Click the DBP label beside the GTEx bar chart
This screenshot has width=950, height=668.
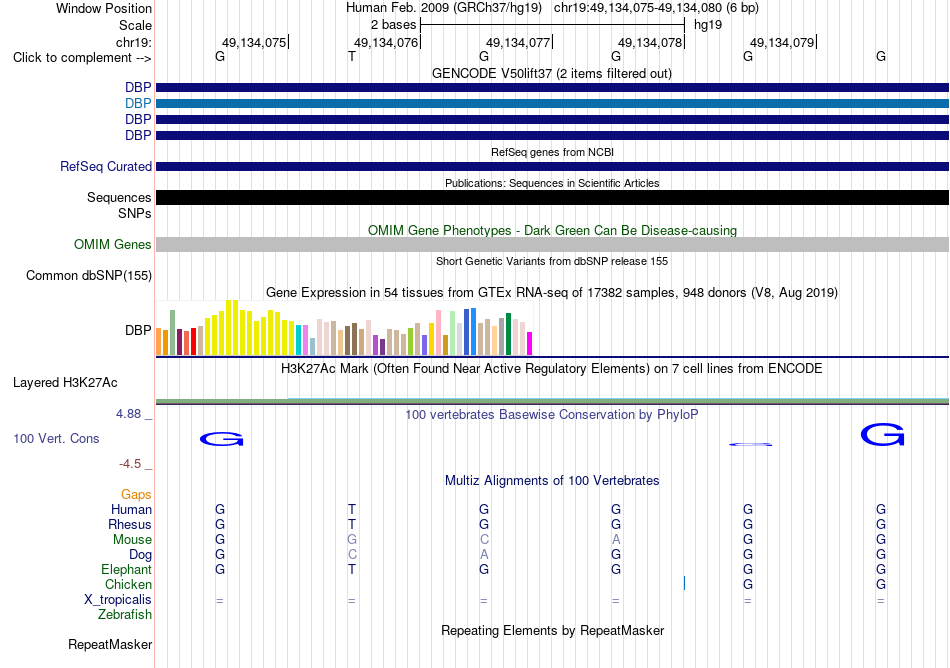pyautogui.click(x=138, y=331)
